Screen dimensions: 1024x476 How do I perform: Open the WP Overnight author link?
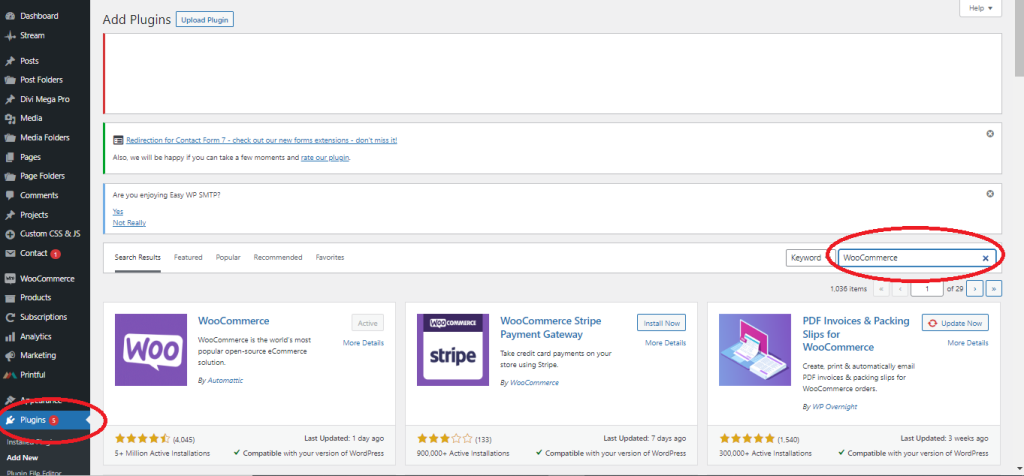(834, 406)
